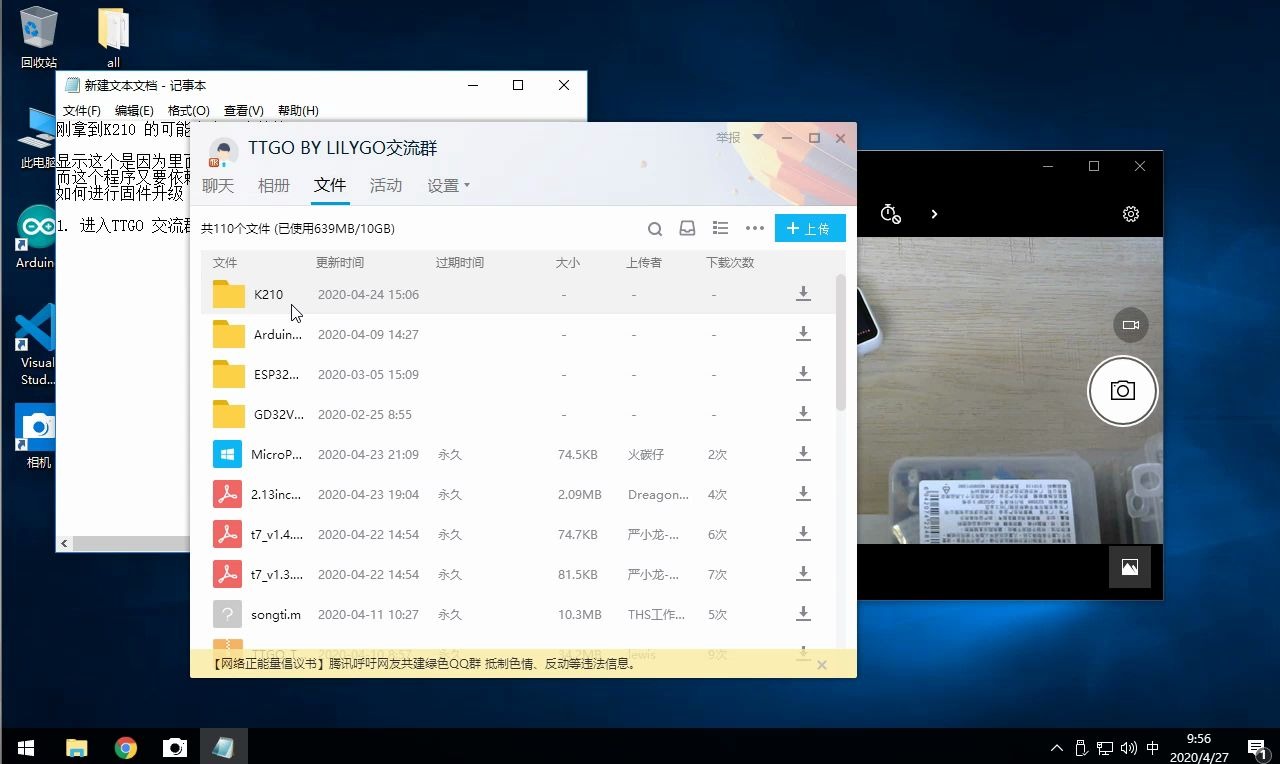
Task: Download the ESP32... folder
Action: click(803, 374)
